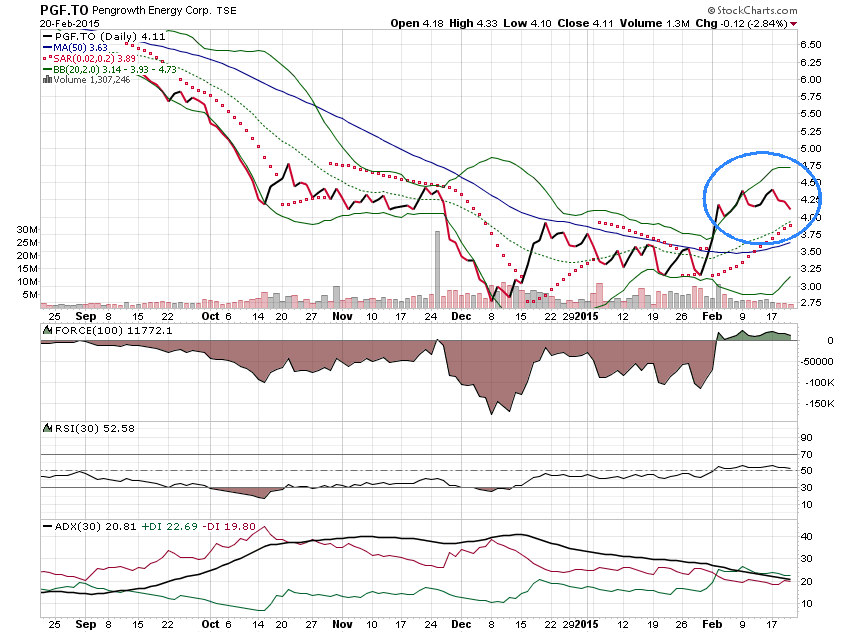Click the 40 label on the ADX axis
This screenshot has width=850, height=633.
(x=807, y=537)
